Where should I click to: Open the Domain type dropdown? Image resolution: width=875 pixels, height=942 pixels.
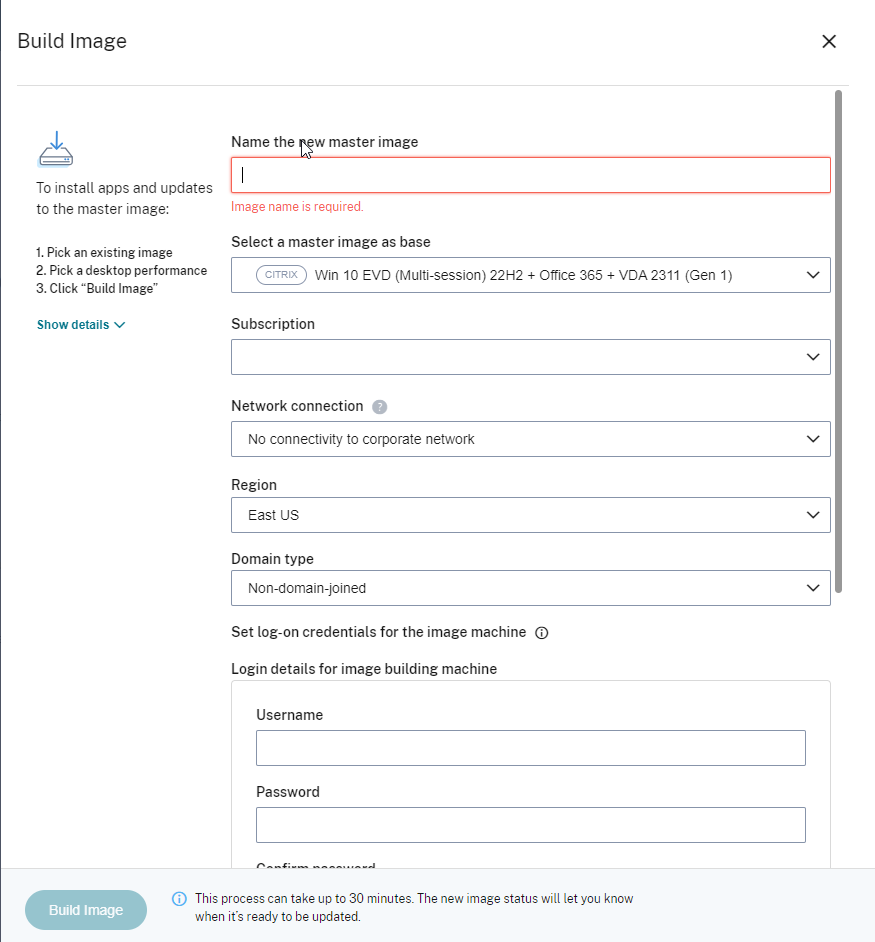tap(530, 588)
